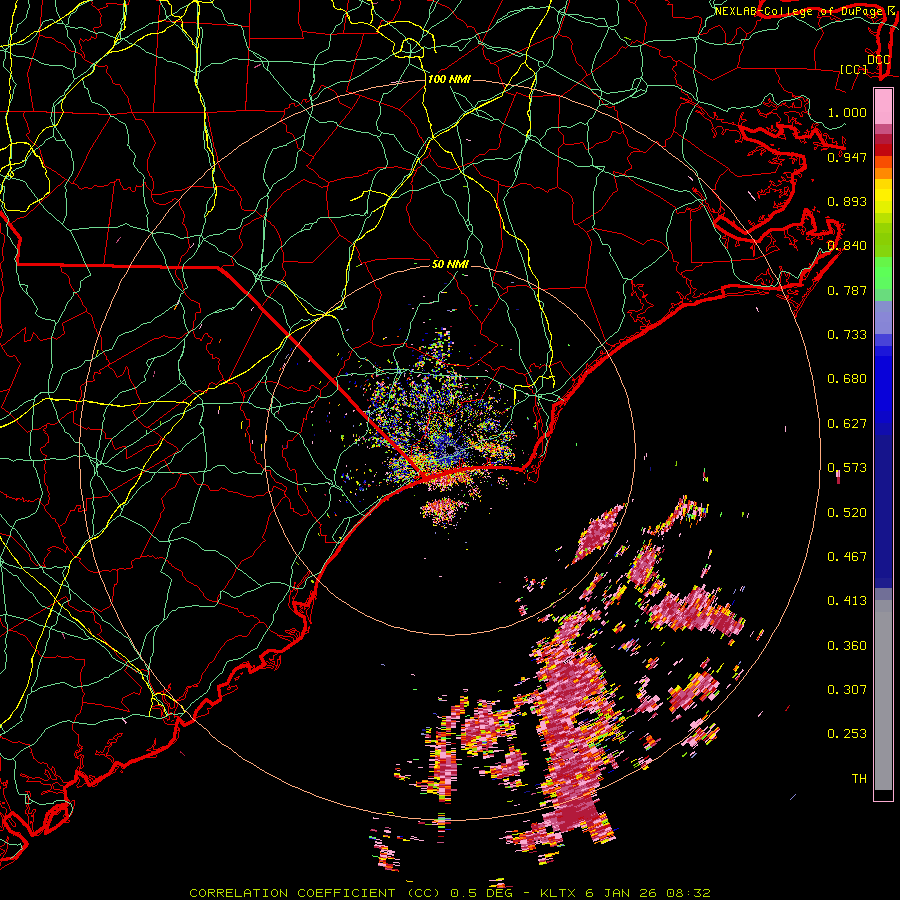Select the 0.893 scale value
The width and height of the screenshot is (900, 900).
tap(847, 201)
